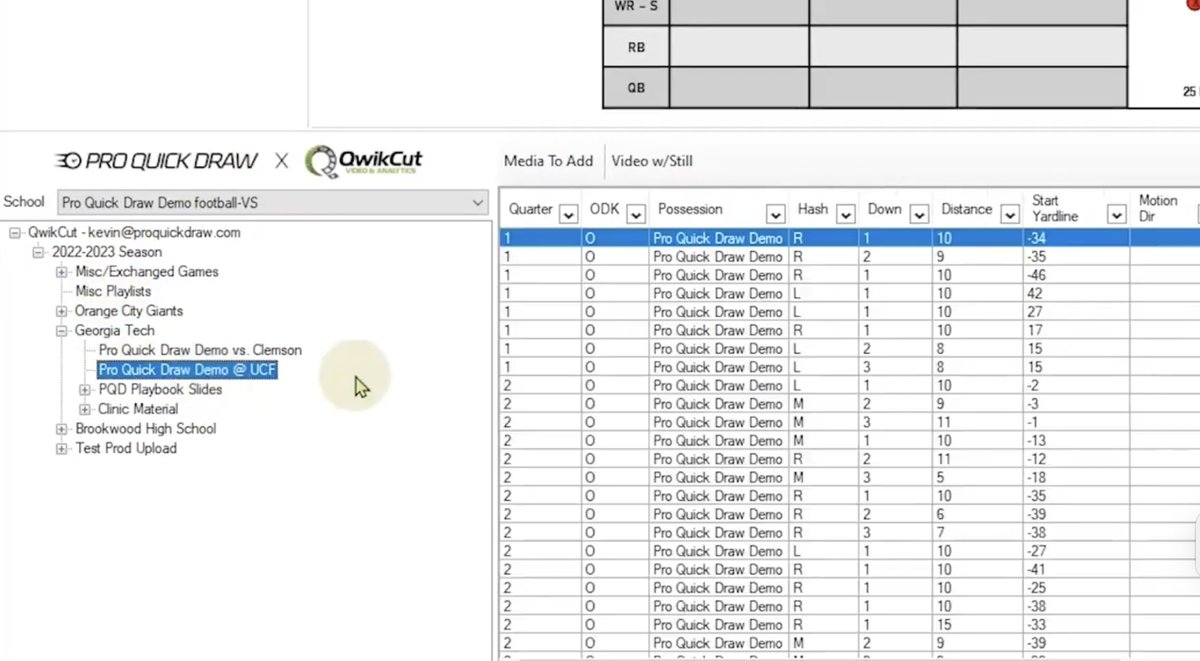The image size is (1200, 661).
Task: Click the Start Yardline cell 17
Action: pyautogui.click(x=1076, y=330)
